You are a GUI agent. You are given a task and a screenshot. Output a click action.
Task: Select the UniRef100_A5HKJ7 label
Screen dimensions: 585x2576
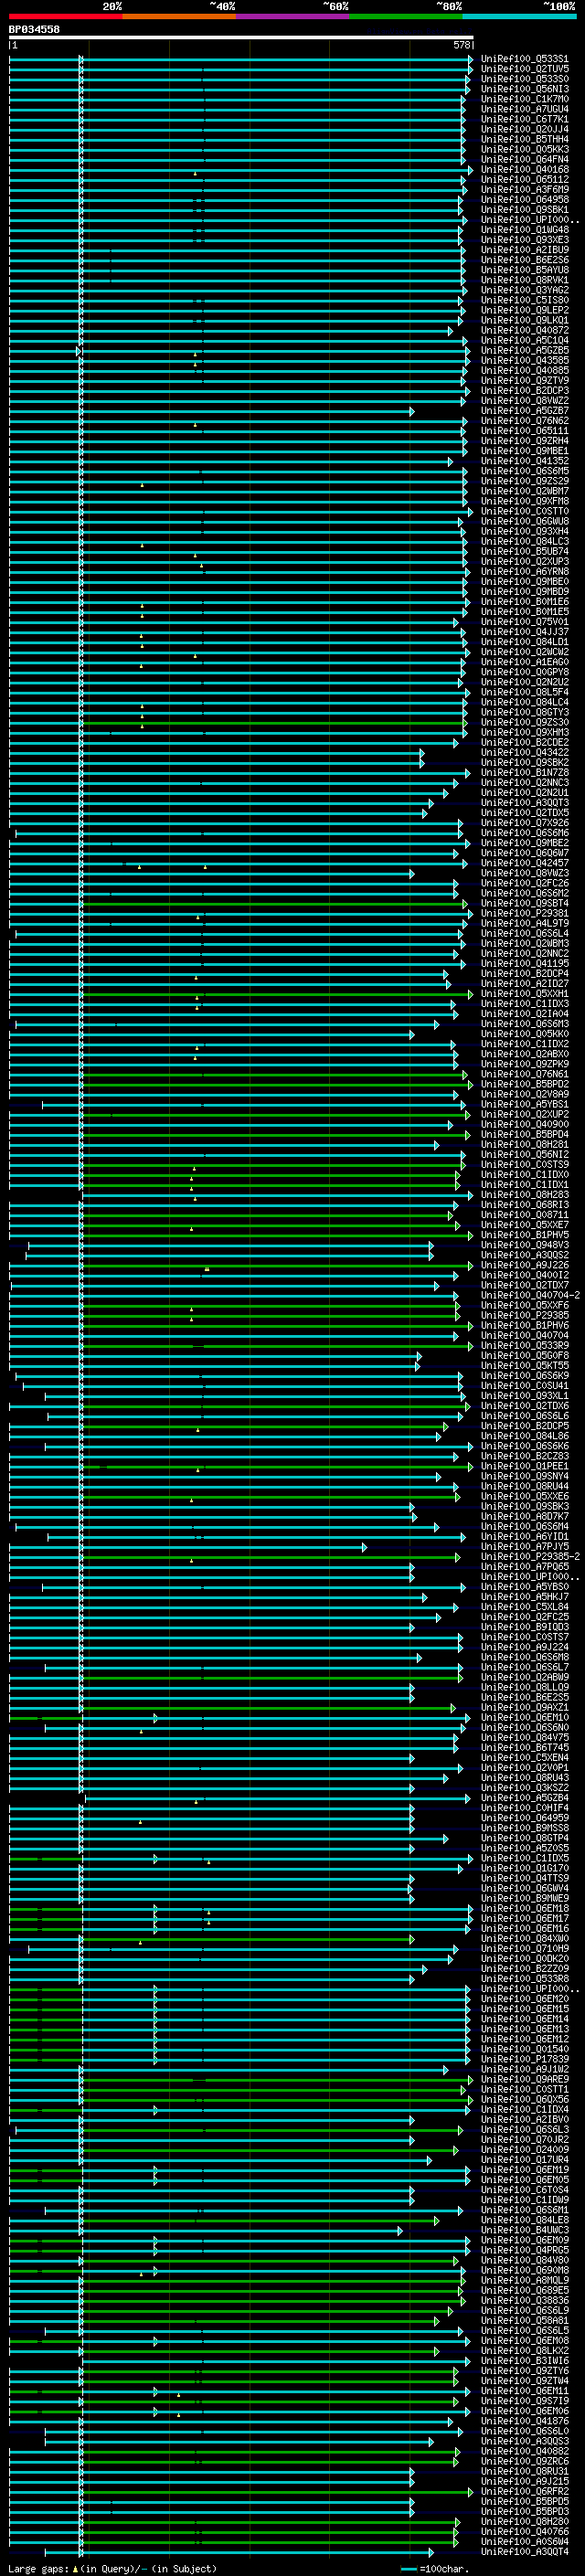pos(525,1597)
